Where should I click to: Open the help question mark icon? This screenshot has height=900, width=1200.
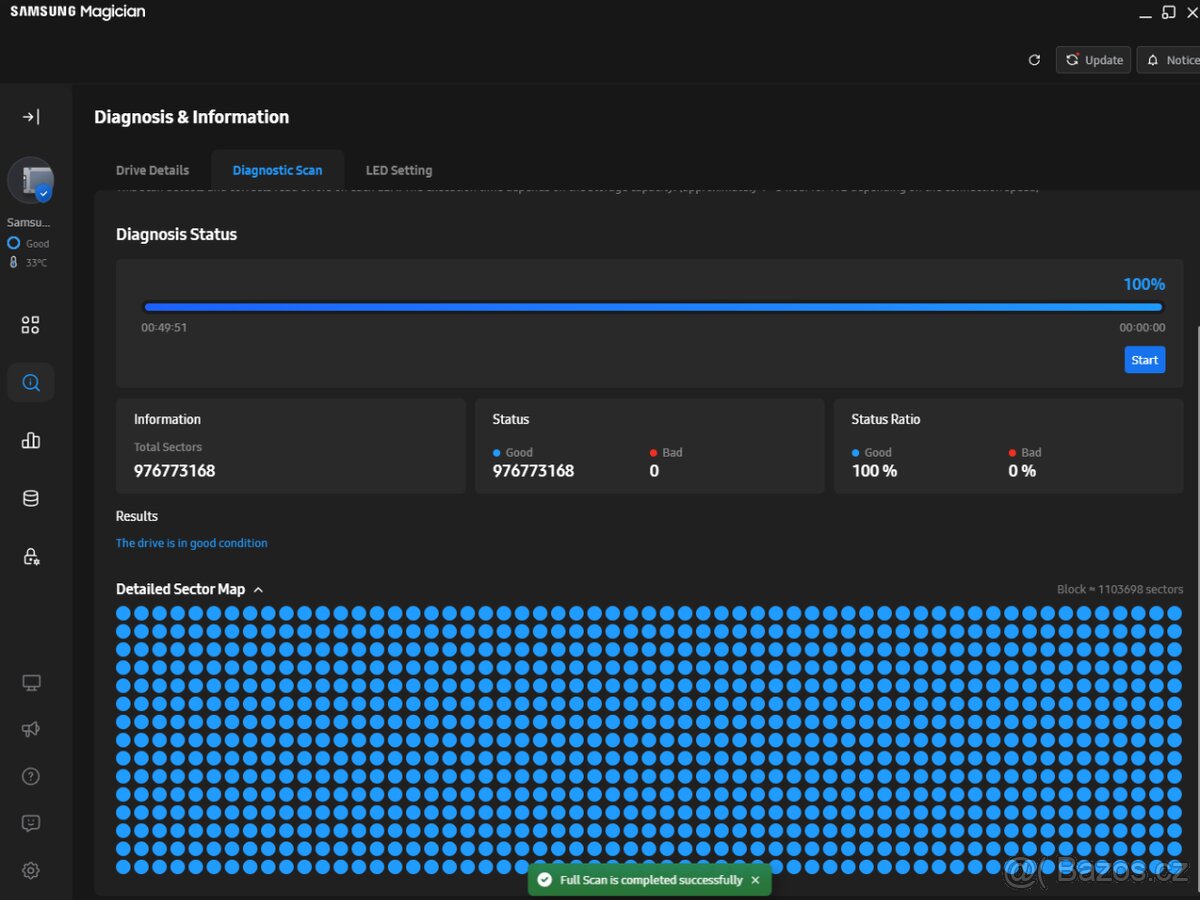click(31, 776)
